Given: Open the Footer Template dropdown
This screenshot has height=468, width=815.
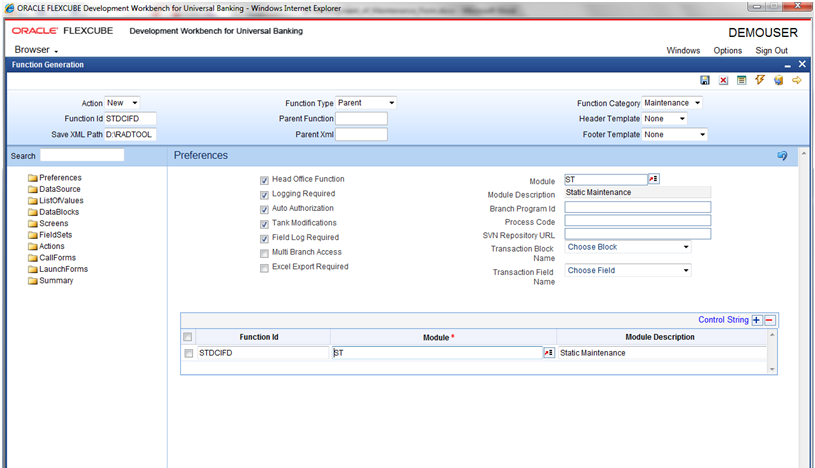Looking at the screenshot, I should pyautogui.click(x=675, y=134).
